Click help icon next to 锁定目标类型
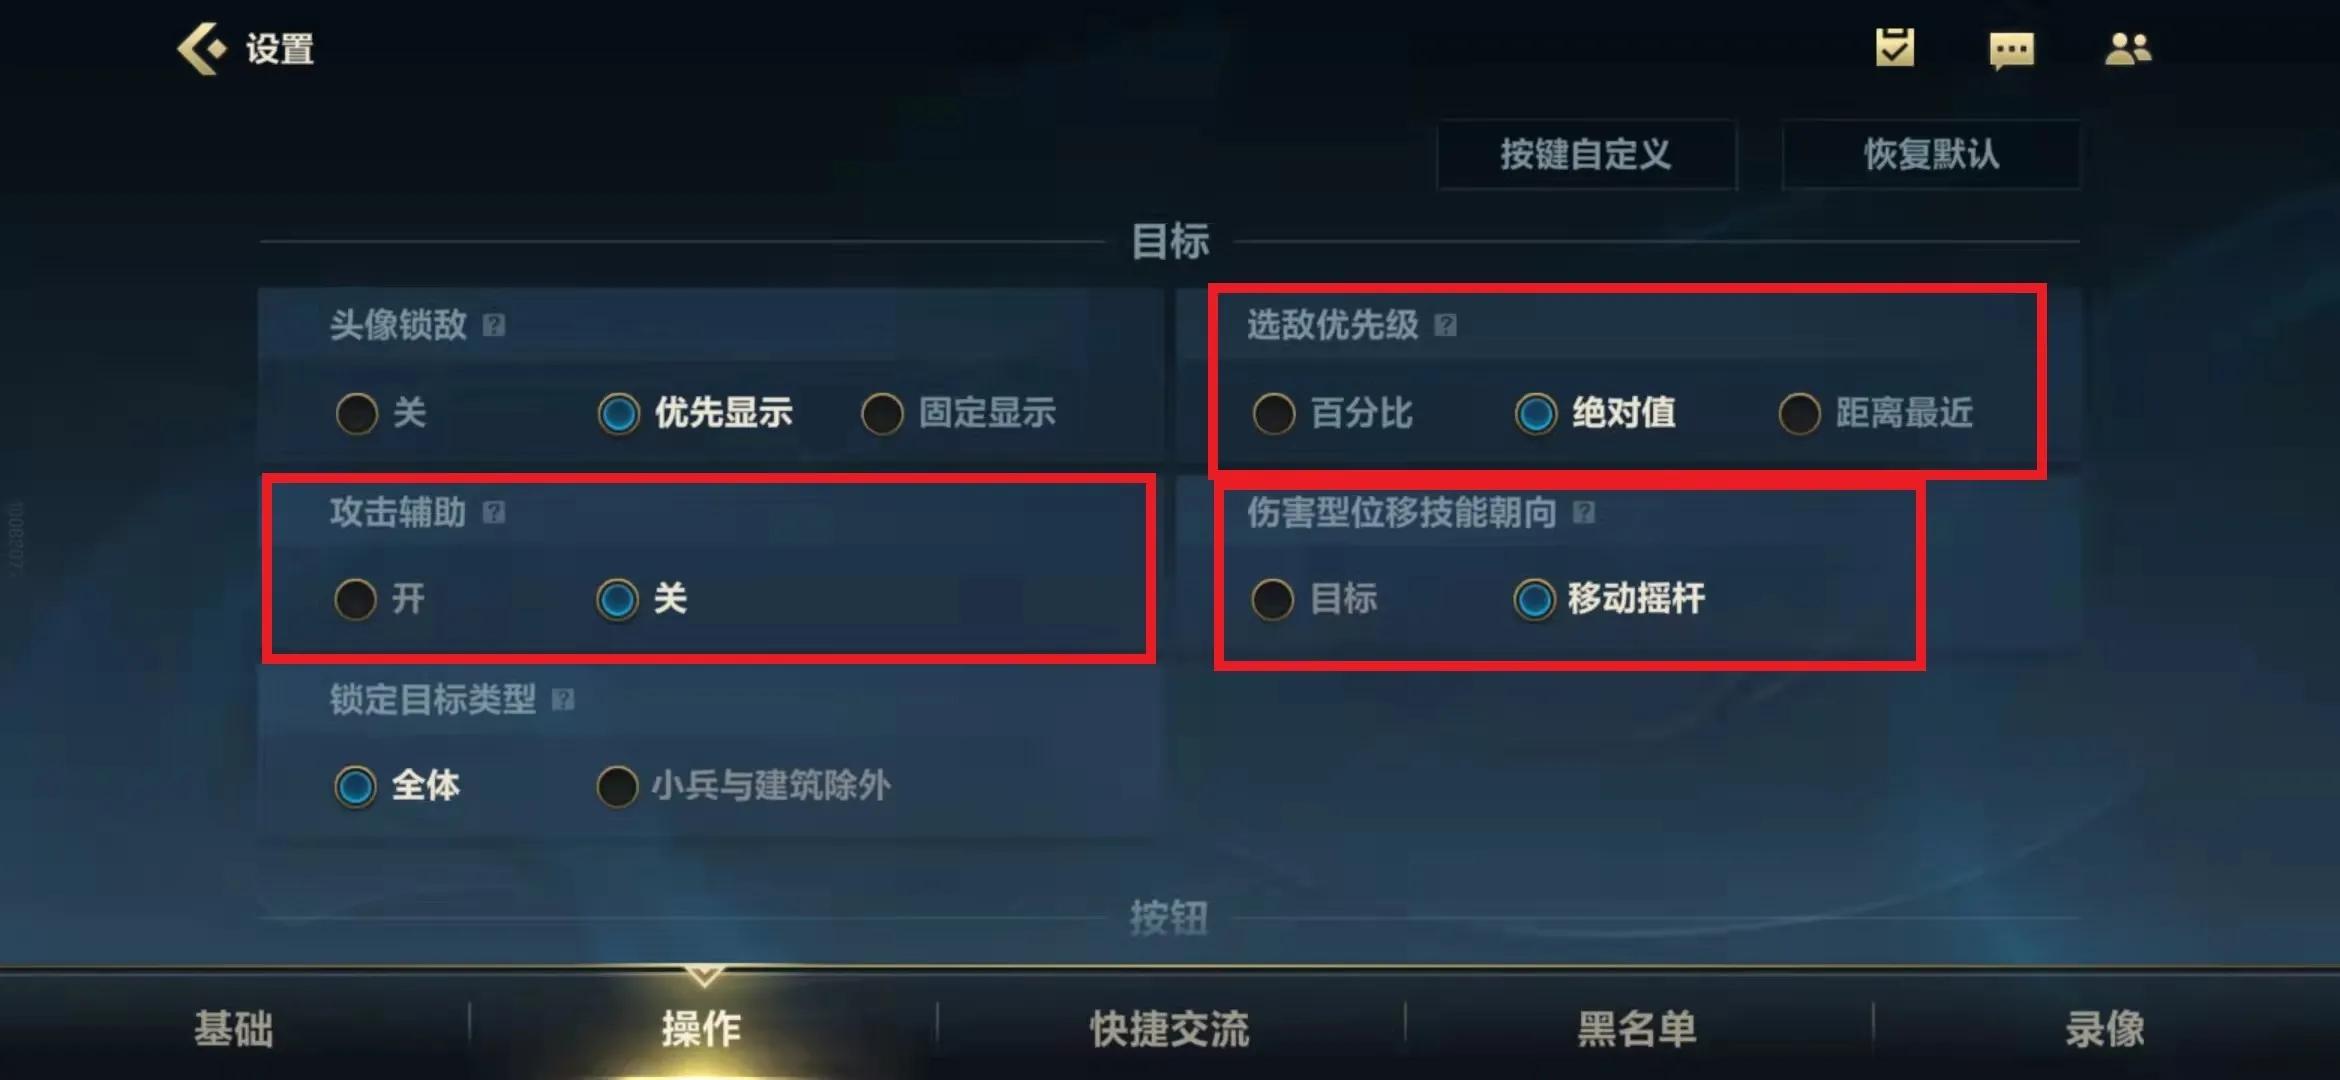Image resolution: width=2340 pixels, height=1080 pixels. pos(563,699)
